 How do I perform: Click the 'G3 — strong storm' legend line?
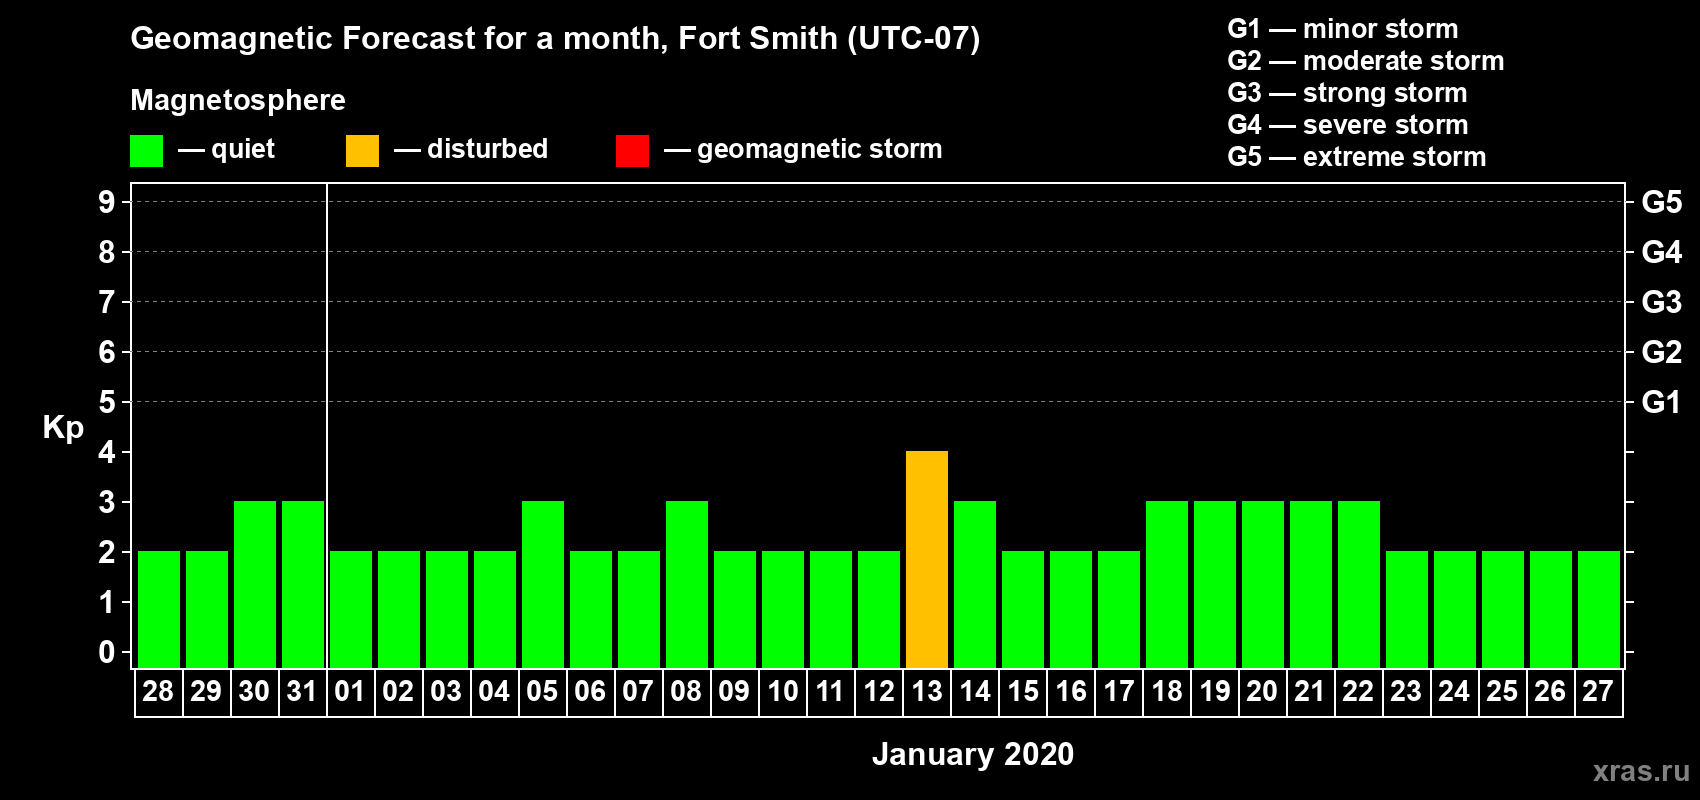pos(1348,93)
